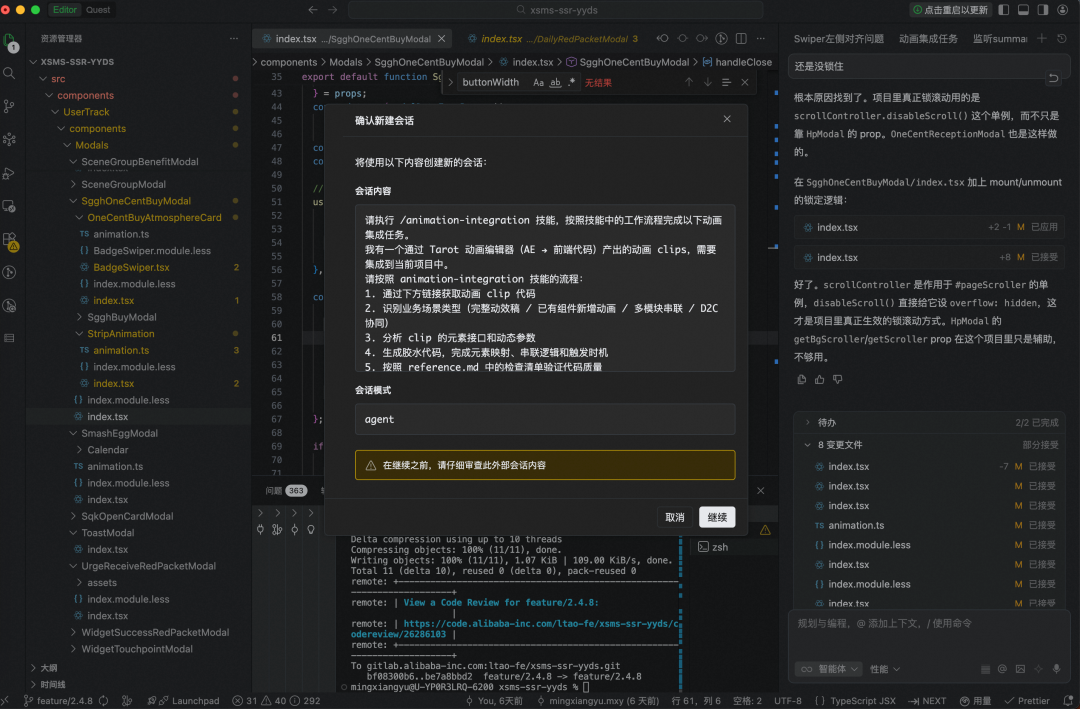Toggle the right sidebar layout icon

pos(1043,10)
